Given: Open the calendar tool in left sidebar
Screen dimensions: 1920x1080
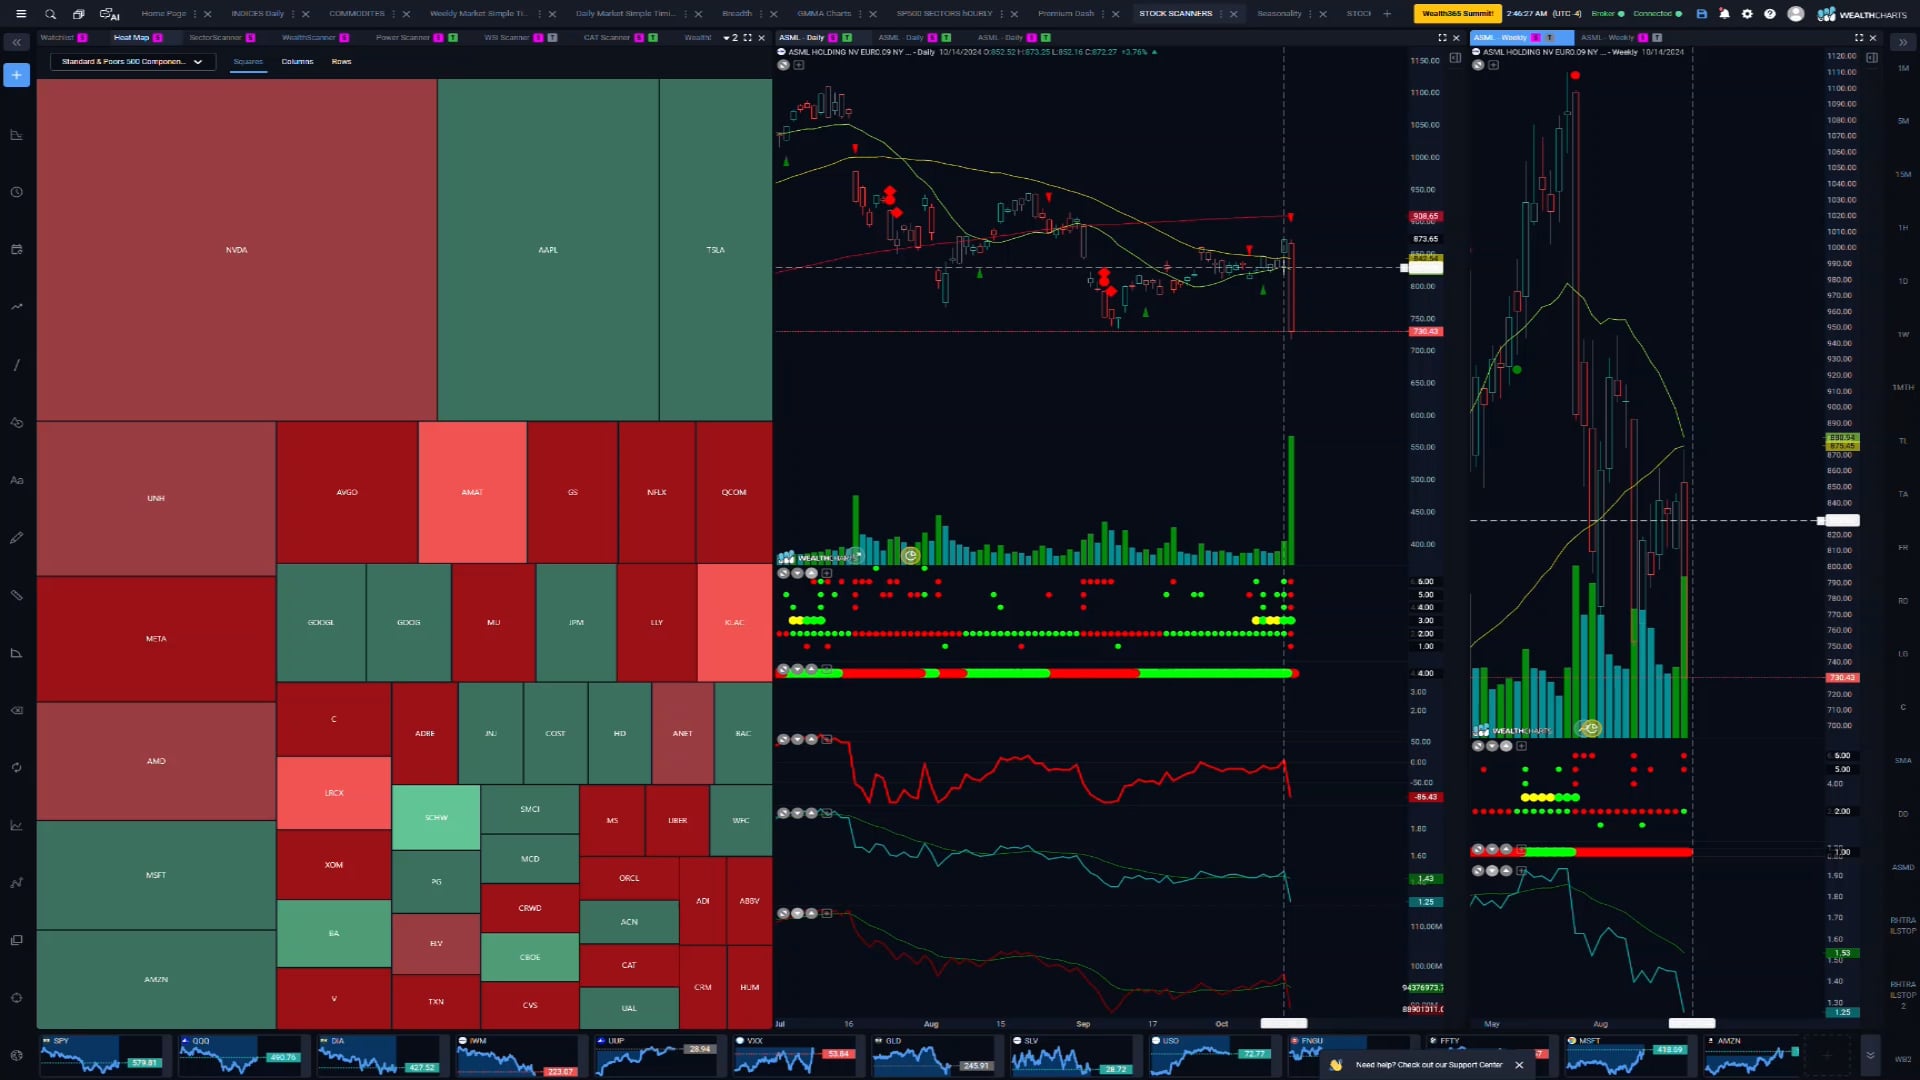Looking at the screenshot, I should click(17, 249).
